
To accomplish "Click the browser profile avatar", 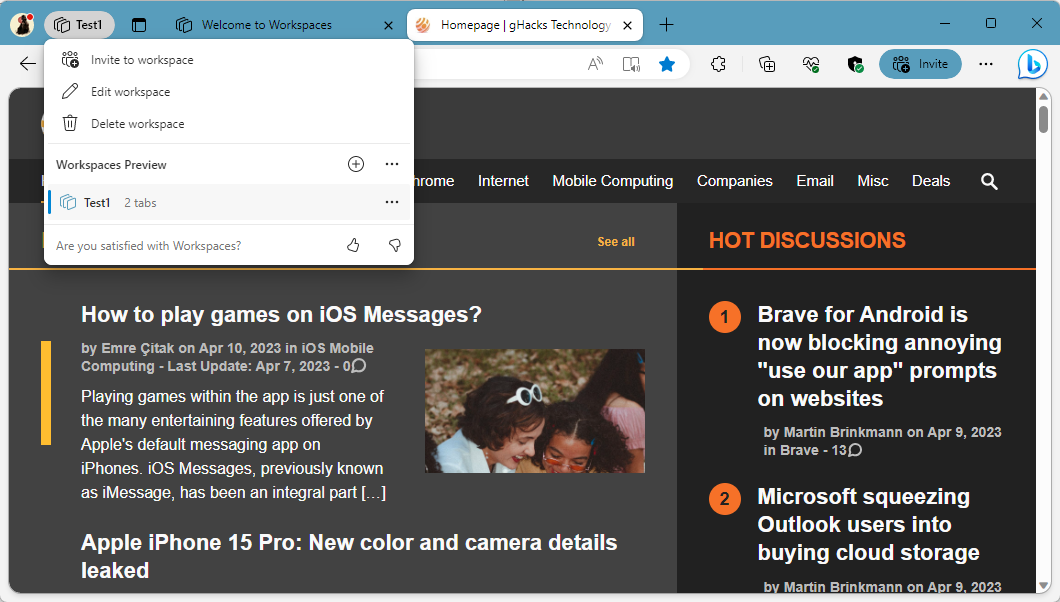I will 21,23.
